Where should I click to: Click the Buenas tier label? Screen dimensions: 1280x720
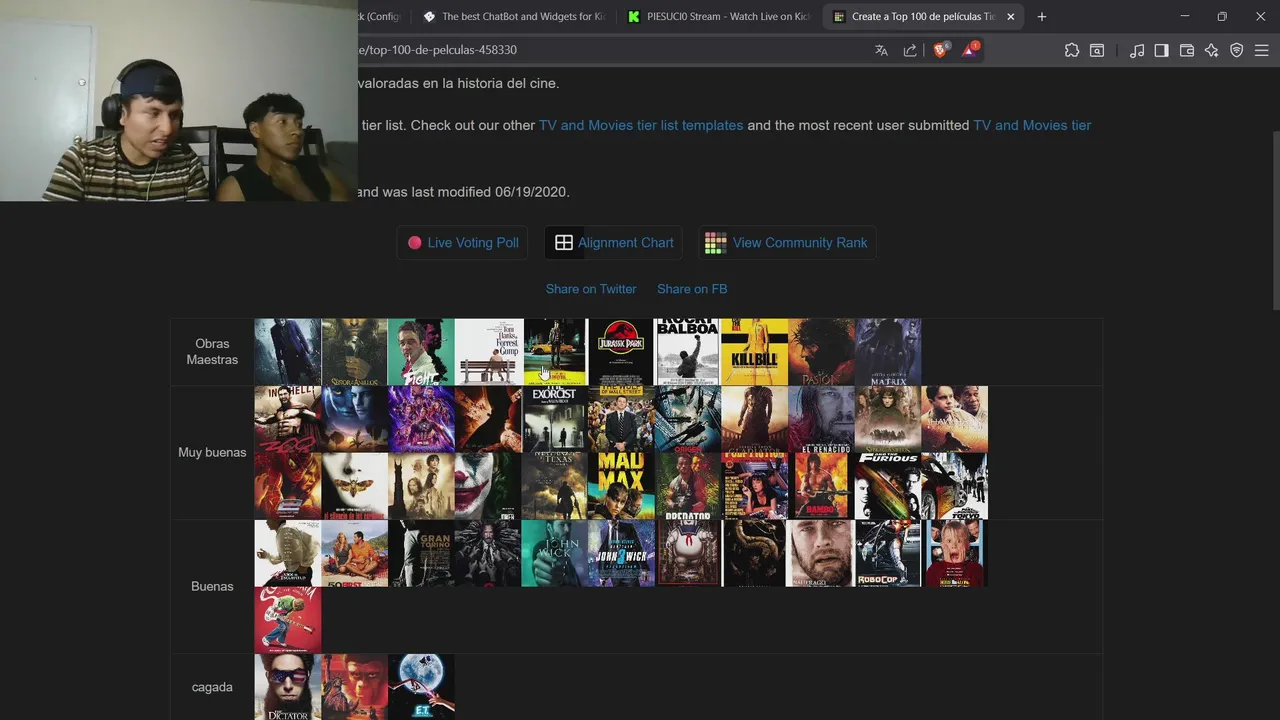pos(212,587)
